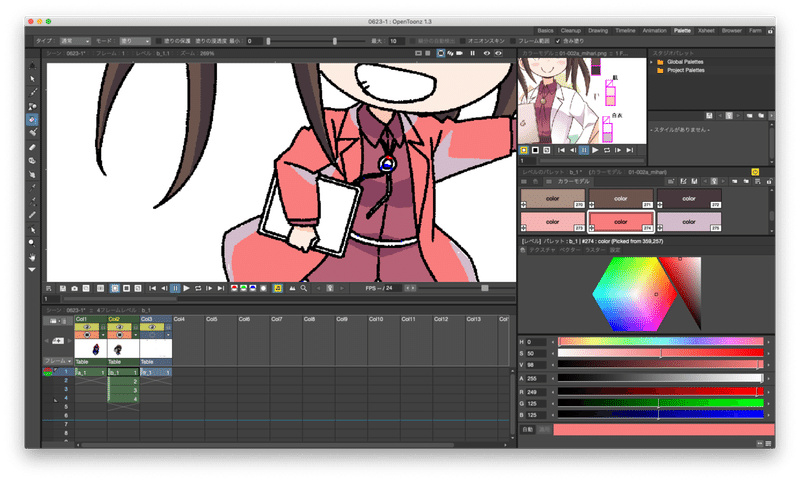Toggle Col2 preview visibility eye
Image resolution: width=800 pixels, height=481 pixels.
(119, 327)
